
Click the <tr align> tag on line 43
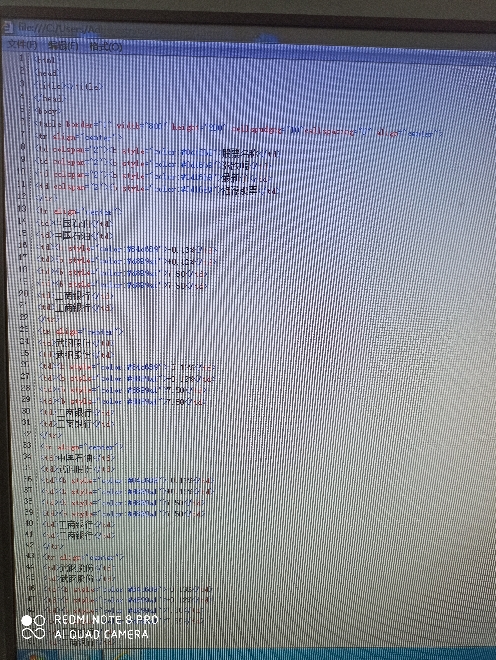click(x=83, y=557)
